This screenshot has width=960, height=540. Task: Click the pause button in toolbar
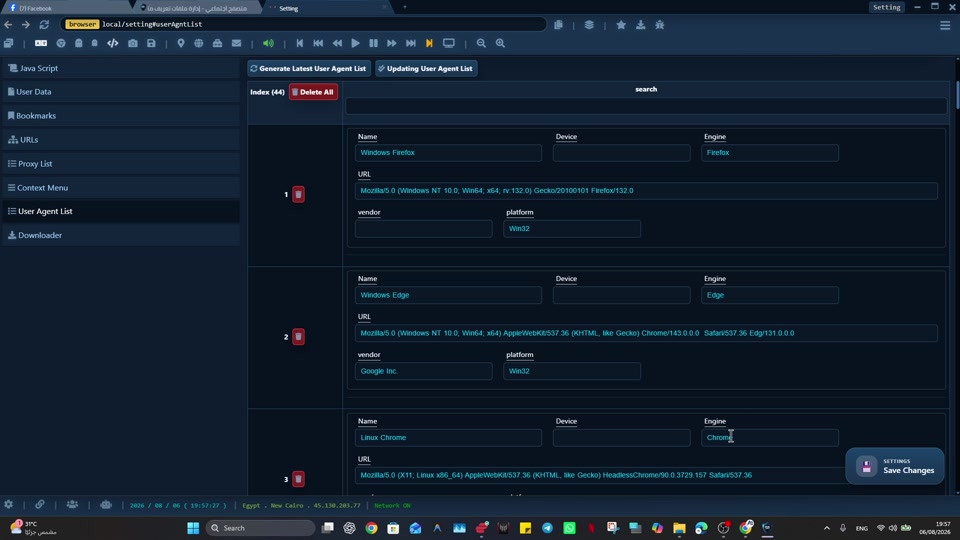point(373,43)
